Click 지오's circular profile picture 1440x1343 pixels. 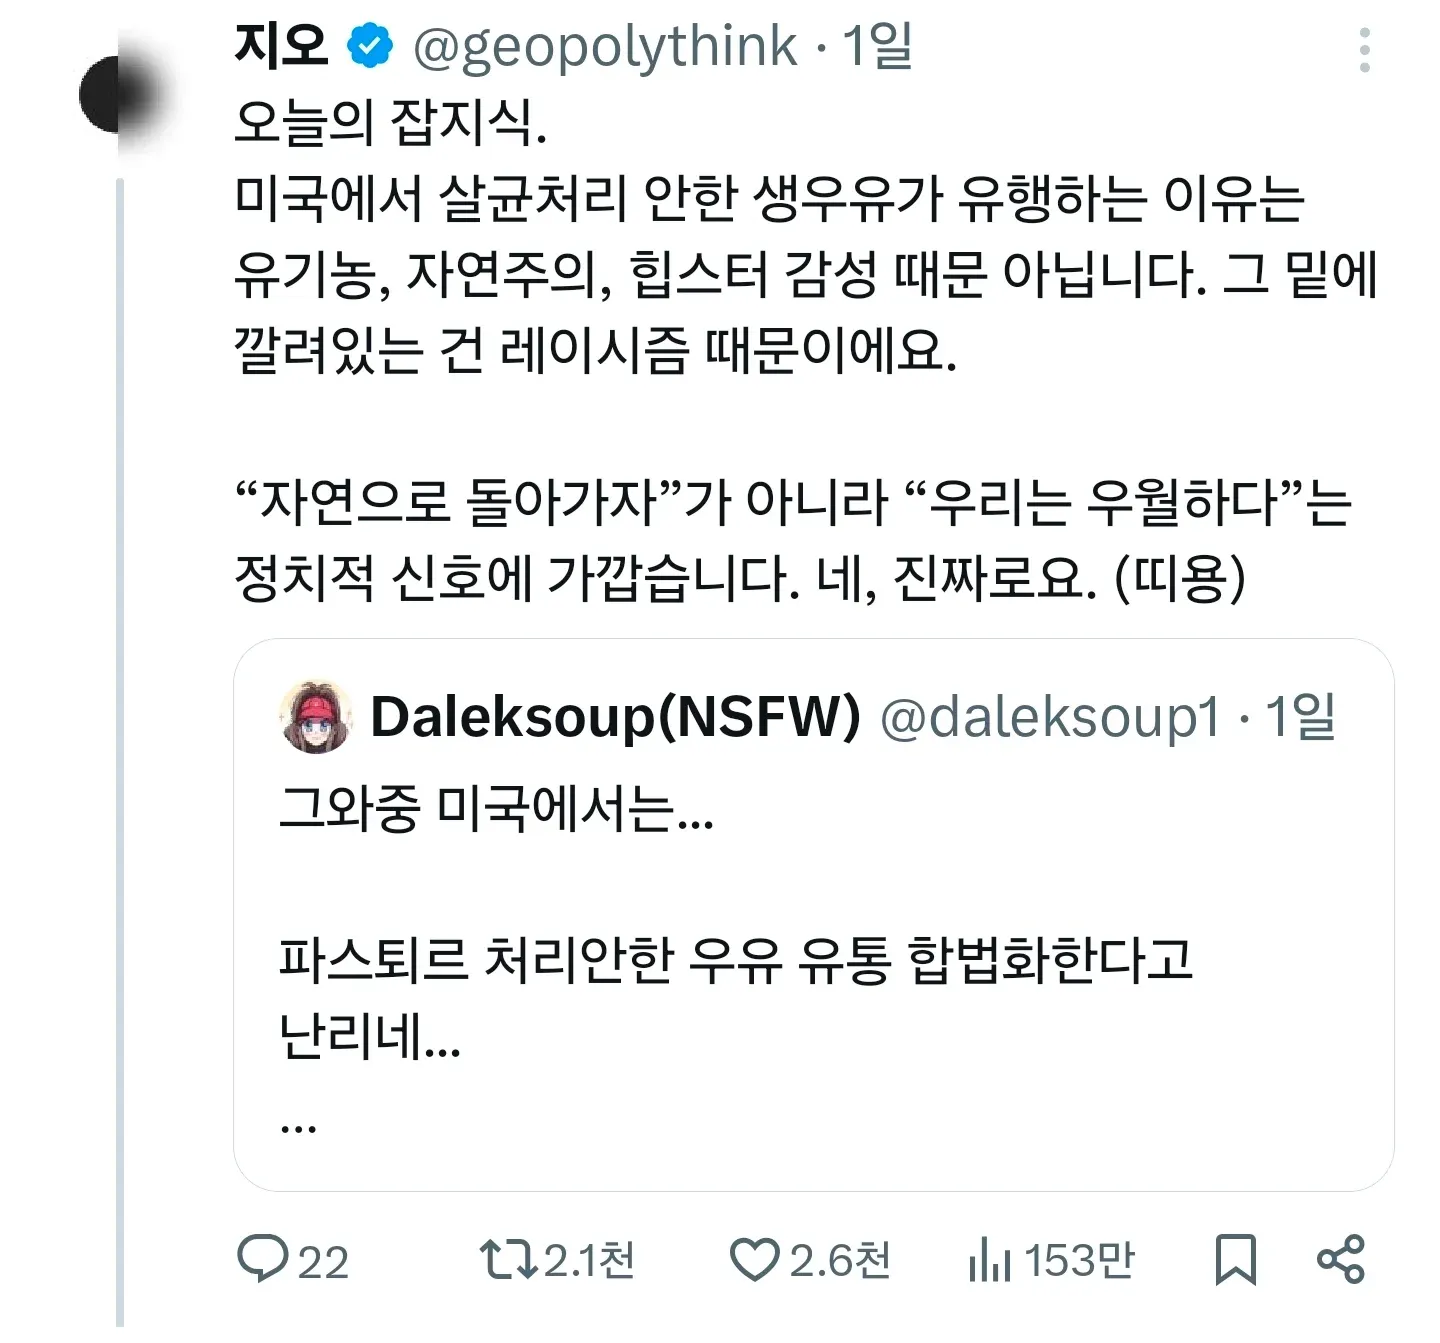pos(120,95)
